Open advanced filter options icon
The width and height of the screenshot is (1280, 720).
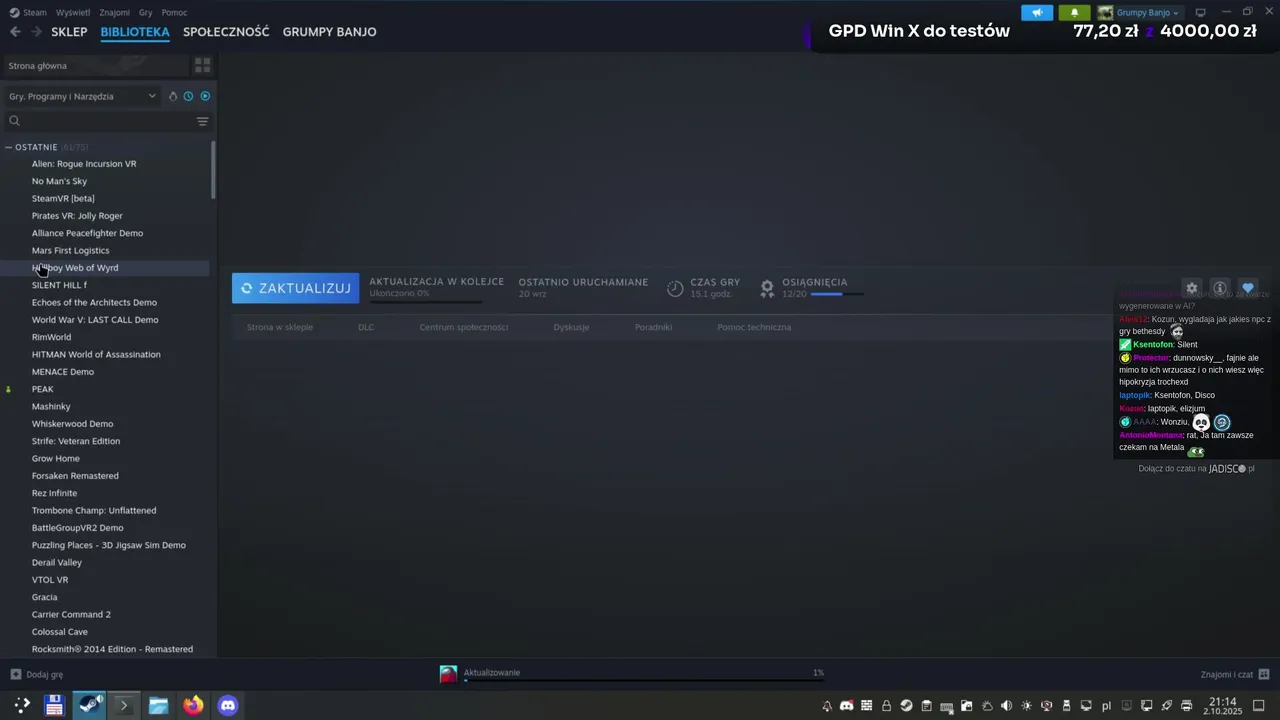coord(202,121)
